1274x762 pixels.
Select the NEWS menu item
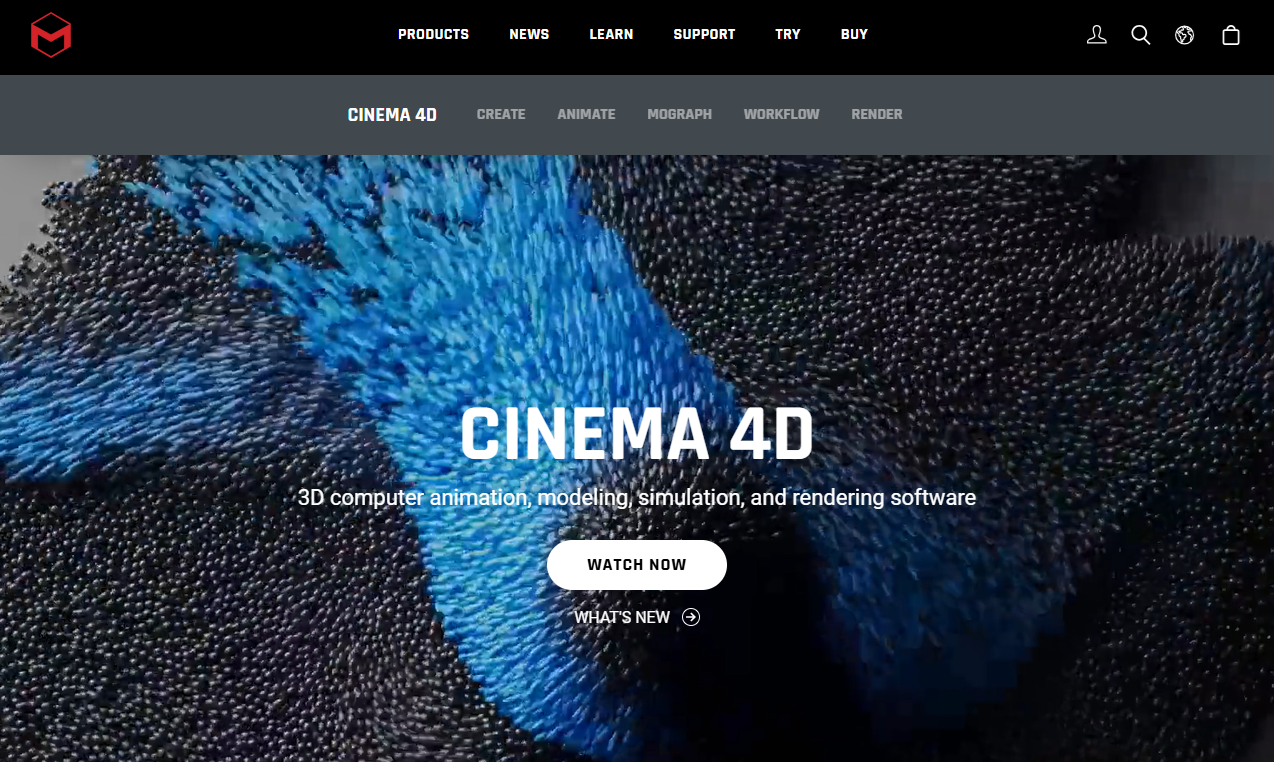(529, 34)
